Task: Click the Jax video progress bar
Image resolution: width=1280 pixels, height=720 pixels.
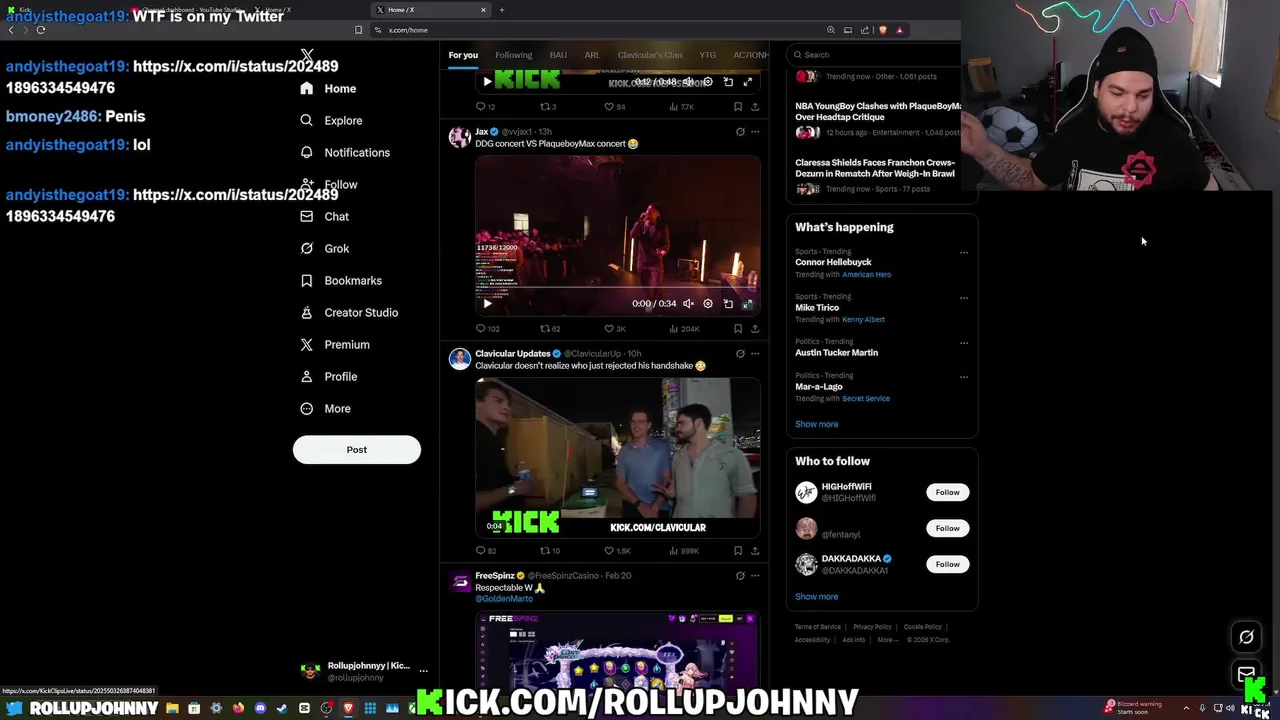Action: click(x=618, y=289)
